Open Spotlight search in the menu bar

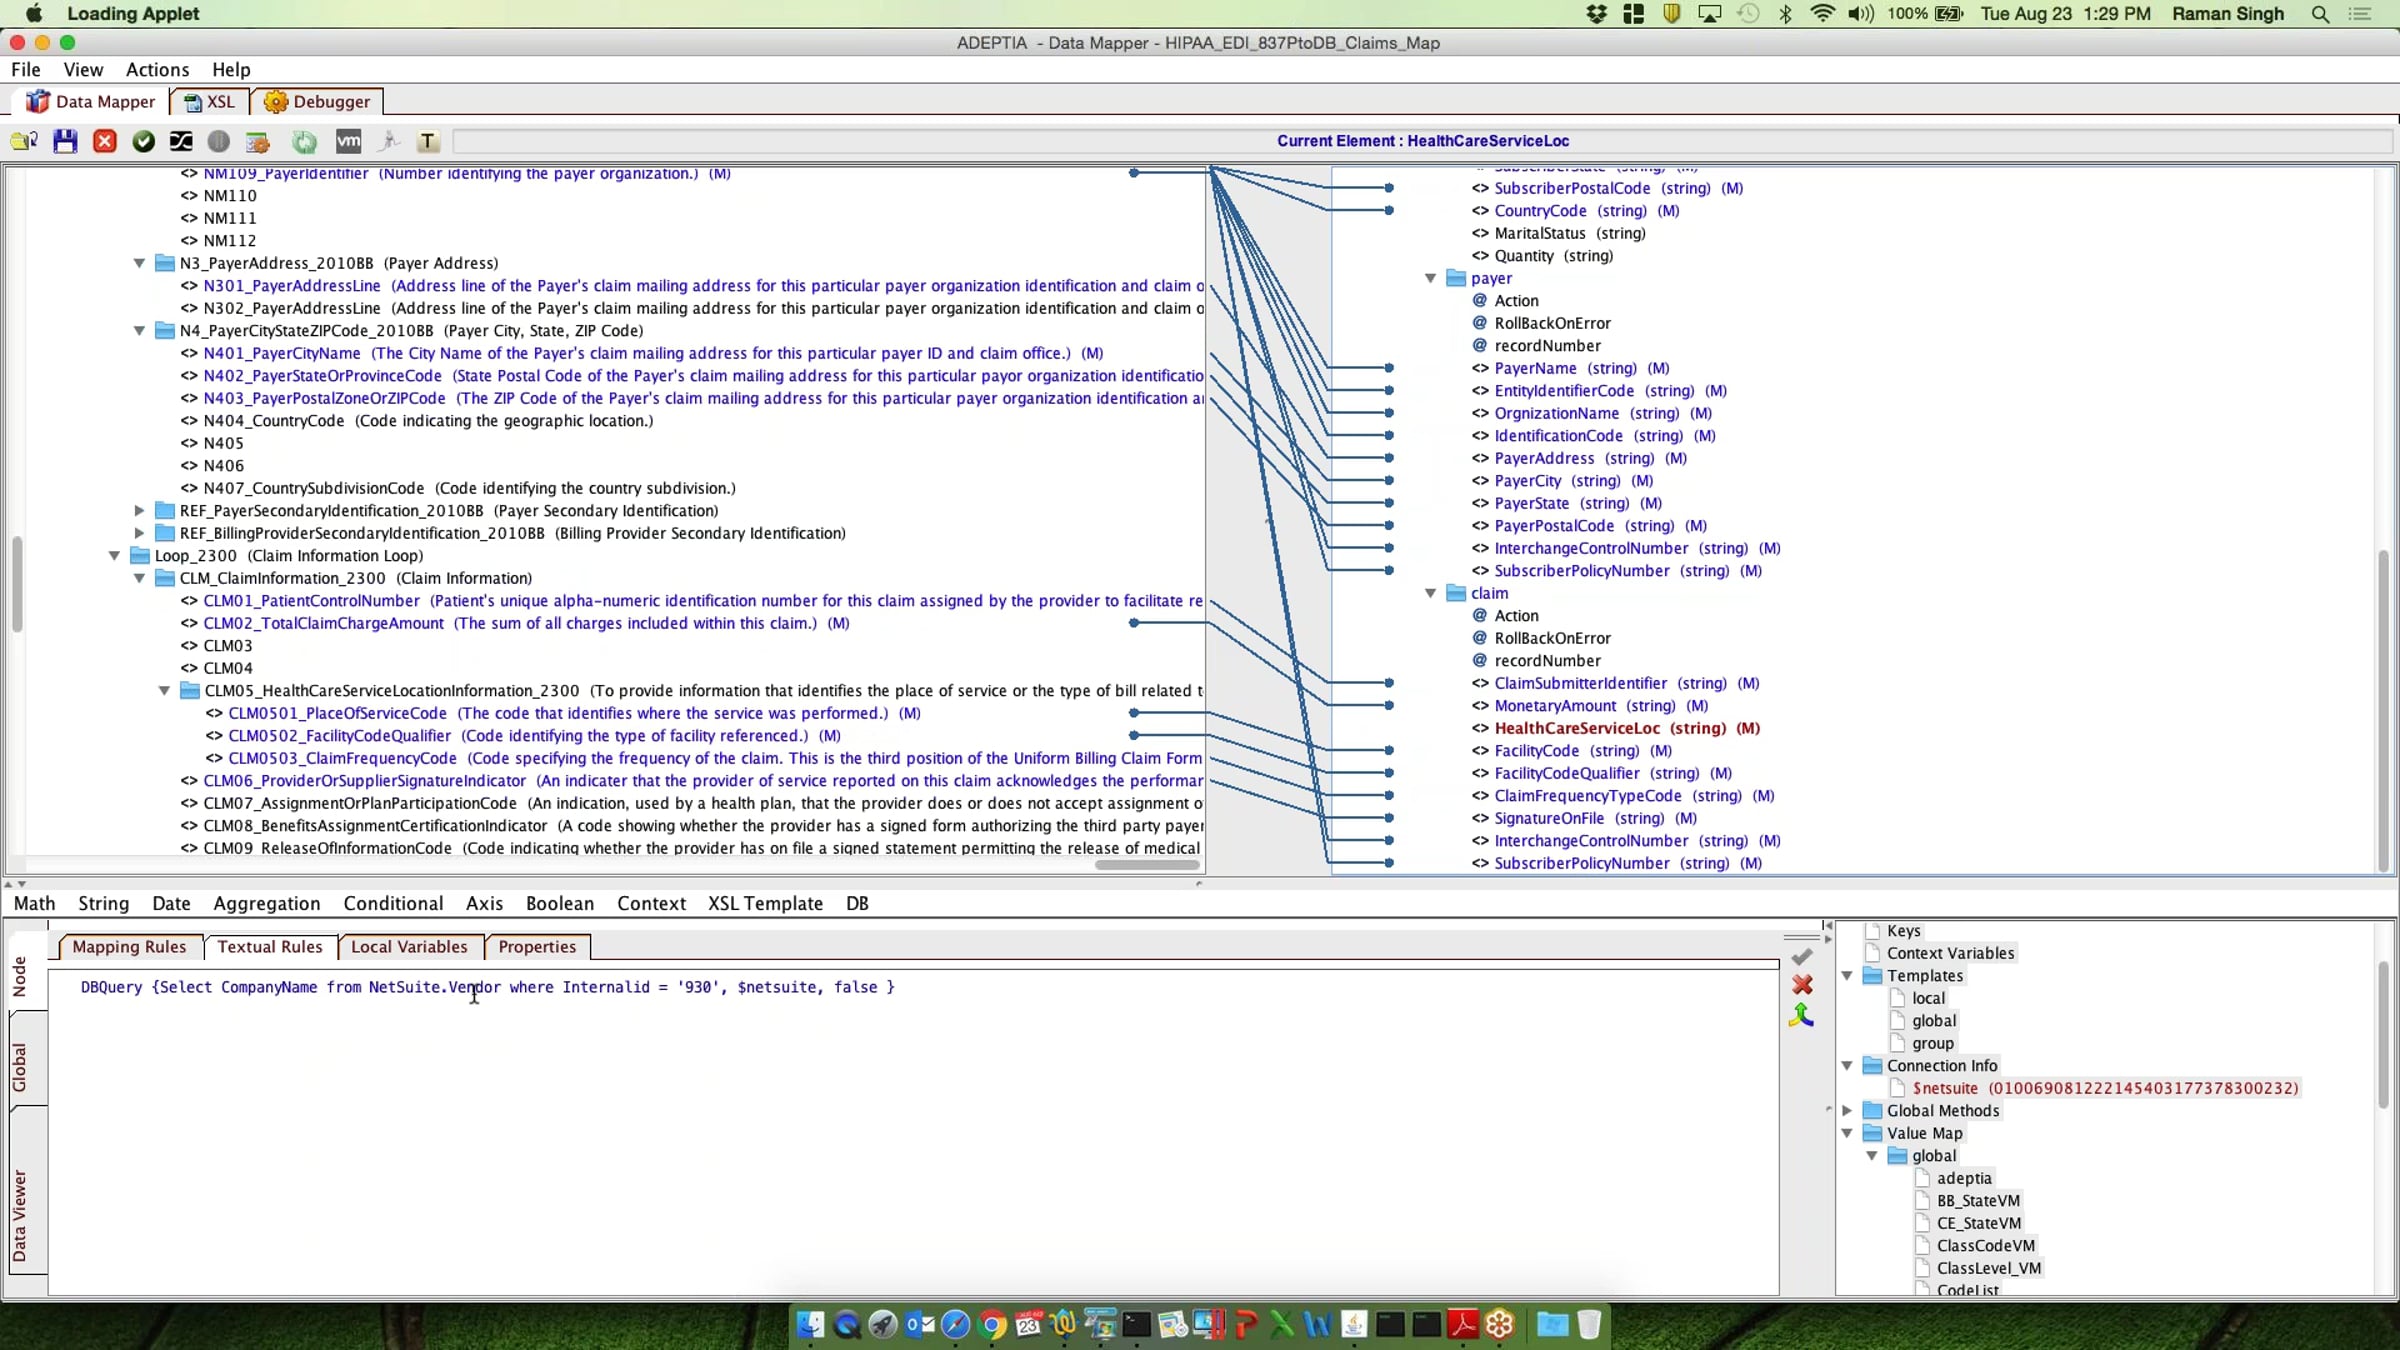2320,14
